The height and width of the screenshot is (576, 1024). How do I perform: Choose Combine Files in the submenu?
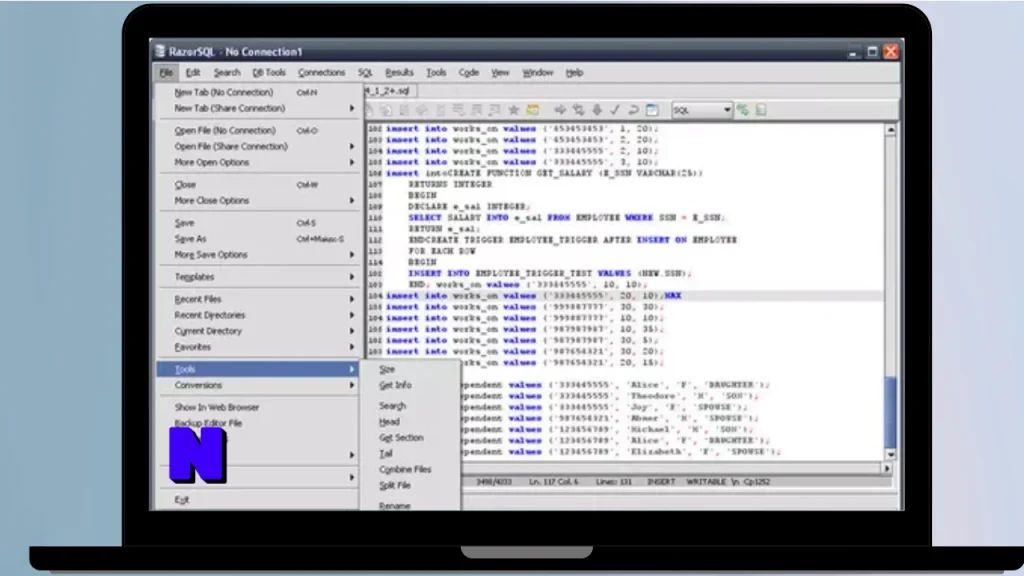click(411, 469)
